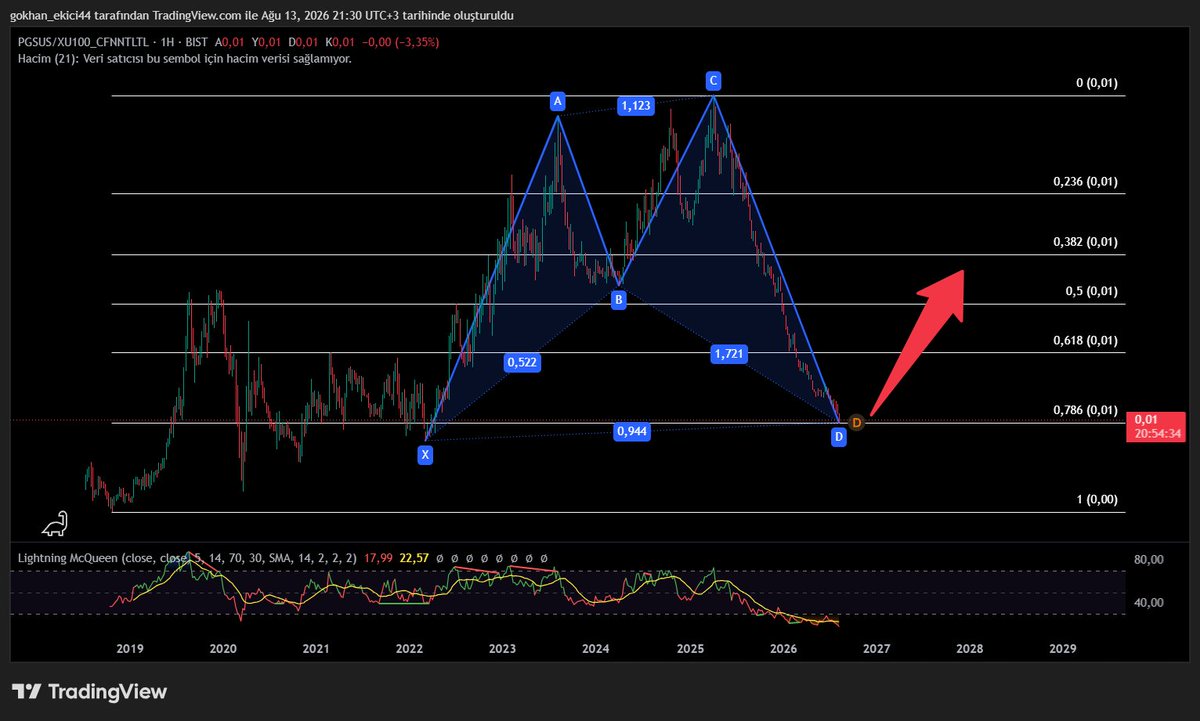Viewport: 1200px width, 721px height.
Task: Click the PGSUS/XU100_CFNNTLTL symbol title
Action: pyautogui.click(x=83, y=43)
